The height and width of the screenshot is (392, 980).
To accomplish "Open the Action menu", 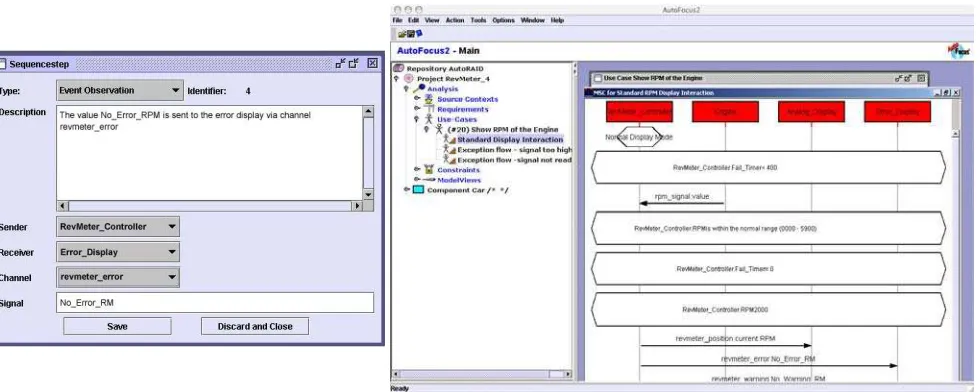I will (x=455, y=20).
